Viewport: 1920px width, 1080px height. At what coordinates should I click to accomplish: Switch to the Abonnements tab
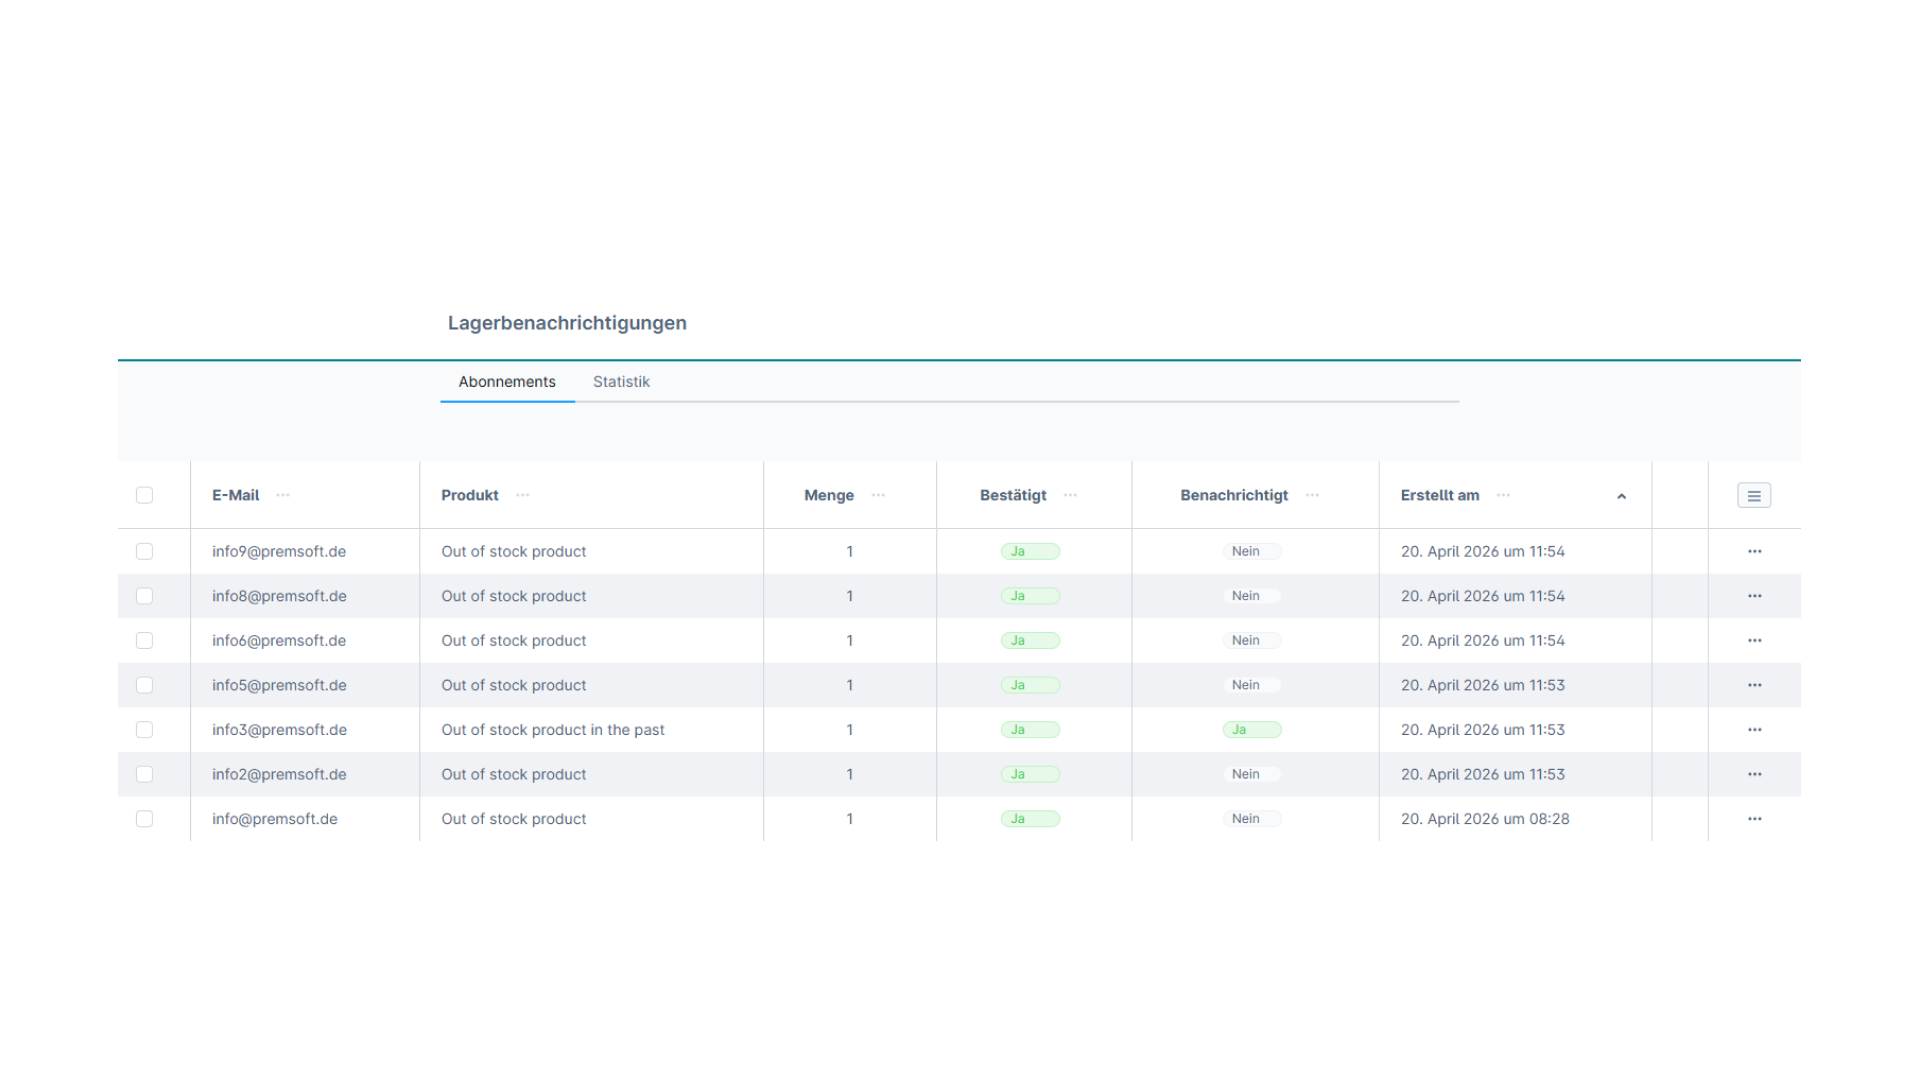point(507,382)
